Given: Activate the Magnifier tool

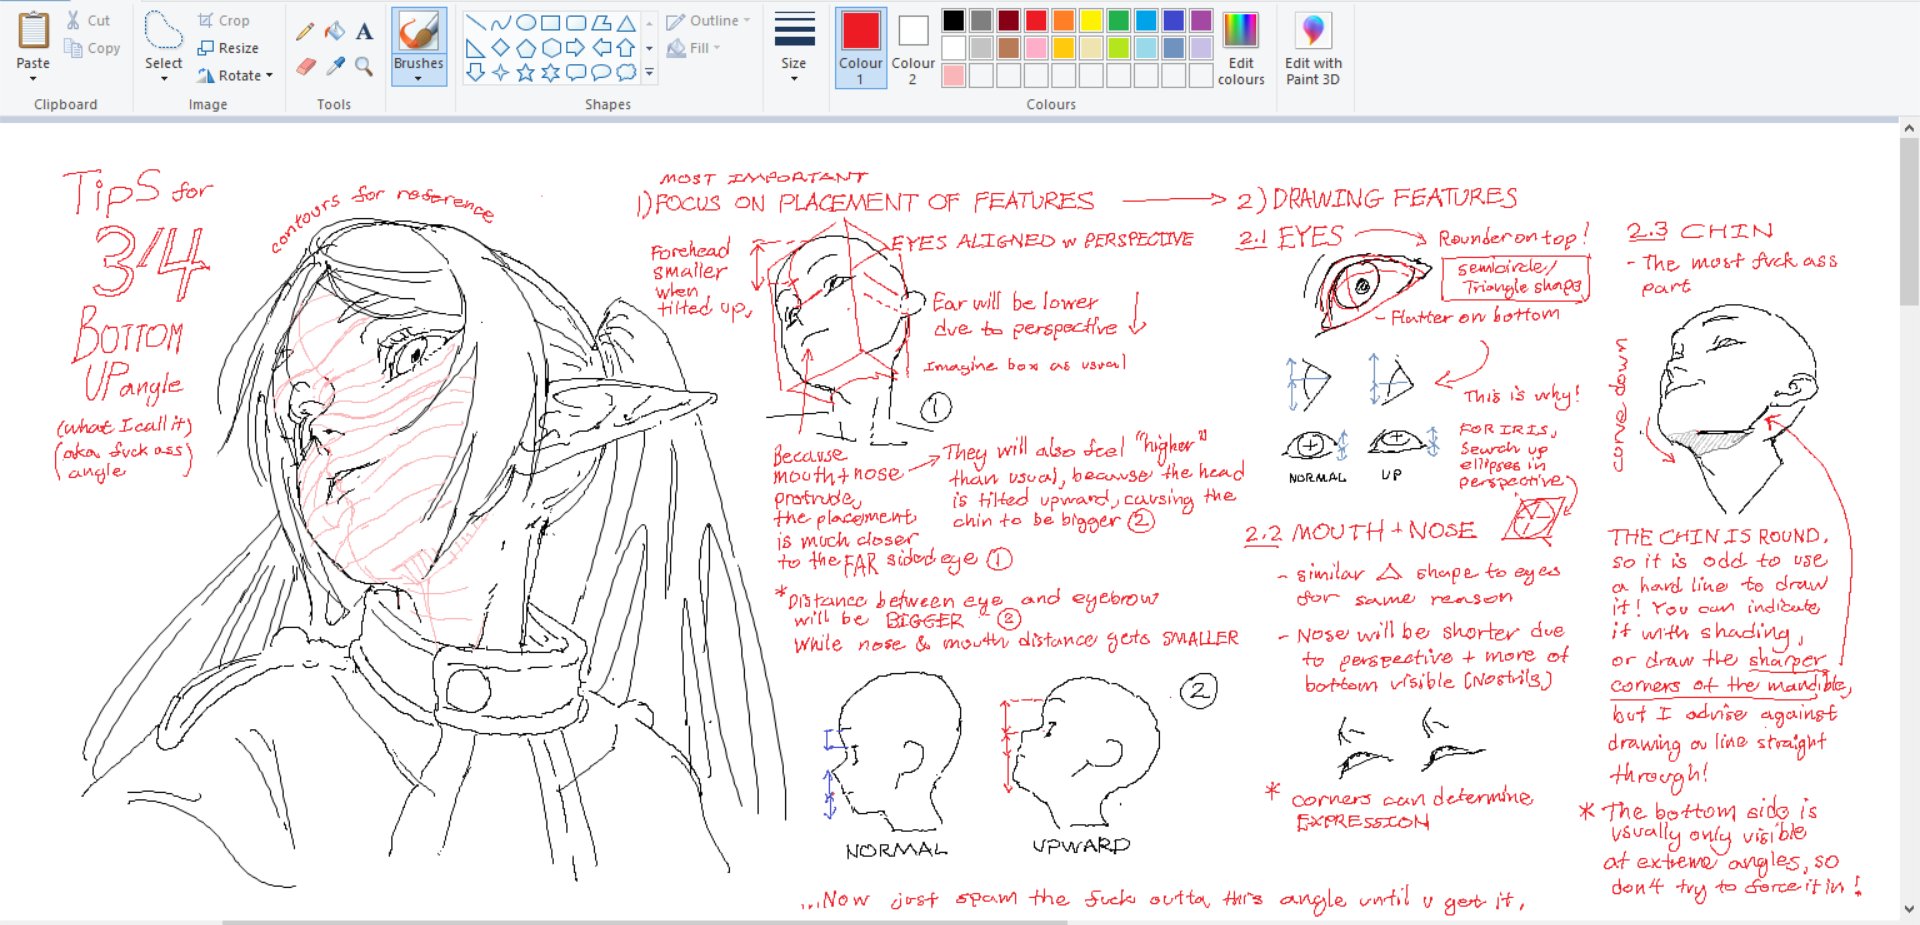Looking at the screenshot, I should [x=364, y=66].
